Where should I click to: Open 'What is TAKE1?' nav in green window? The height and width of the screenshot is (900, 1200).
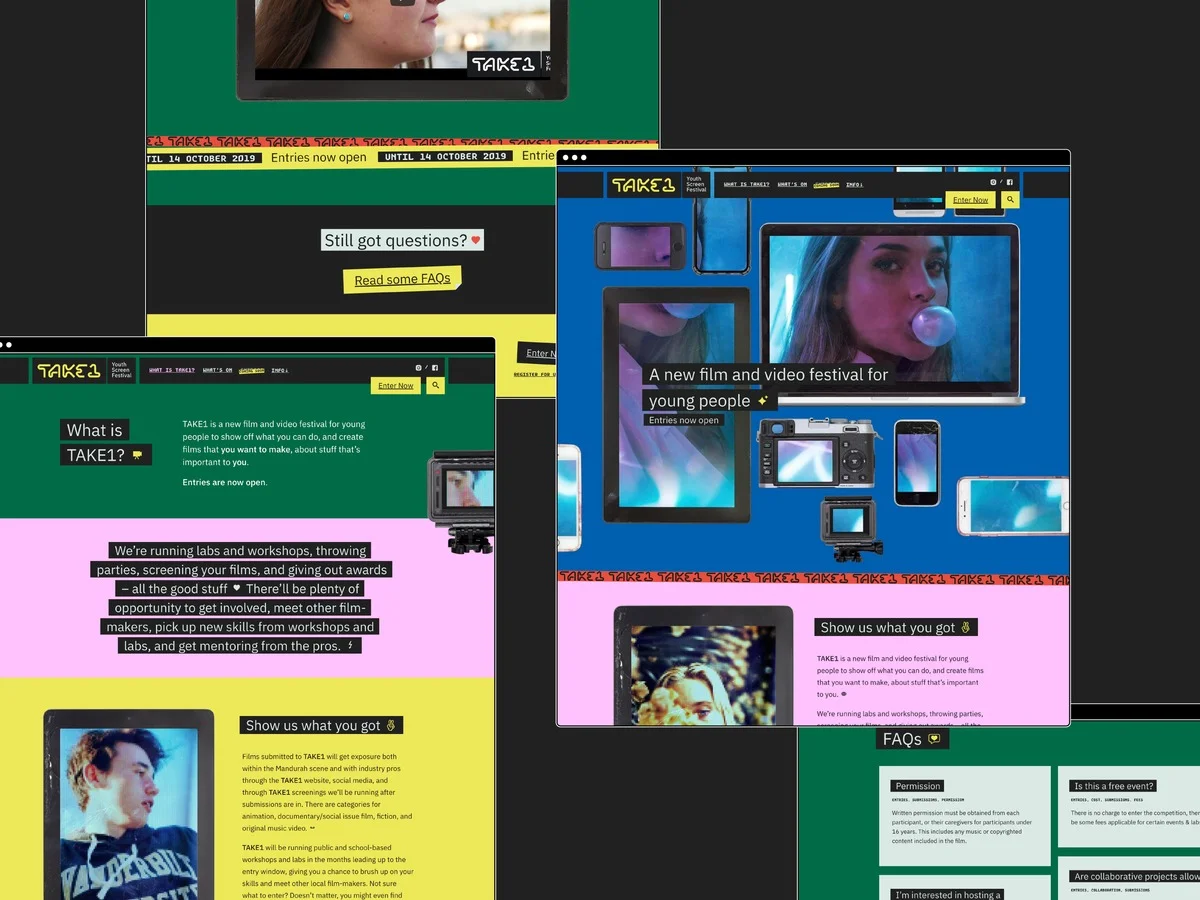point(172,370)
